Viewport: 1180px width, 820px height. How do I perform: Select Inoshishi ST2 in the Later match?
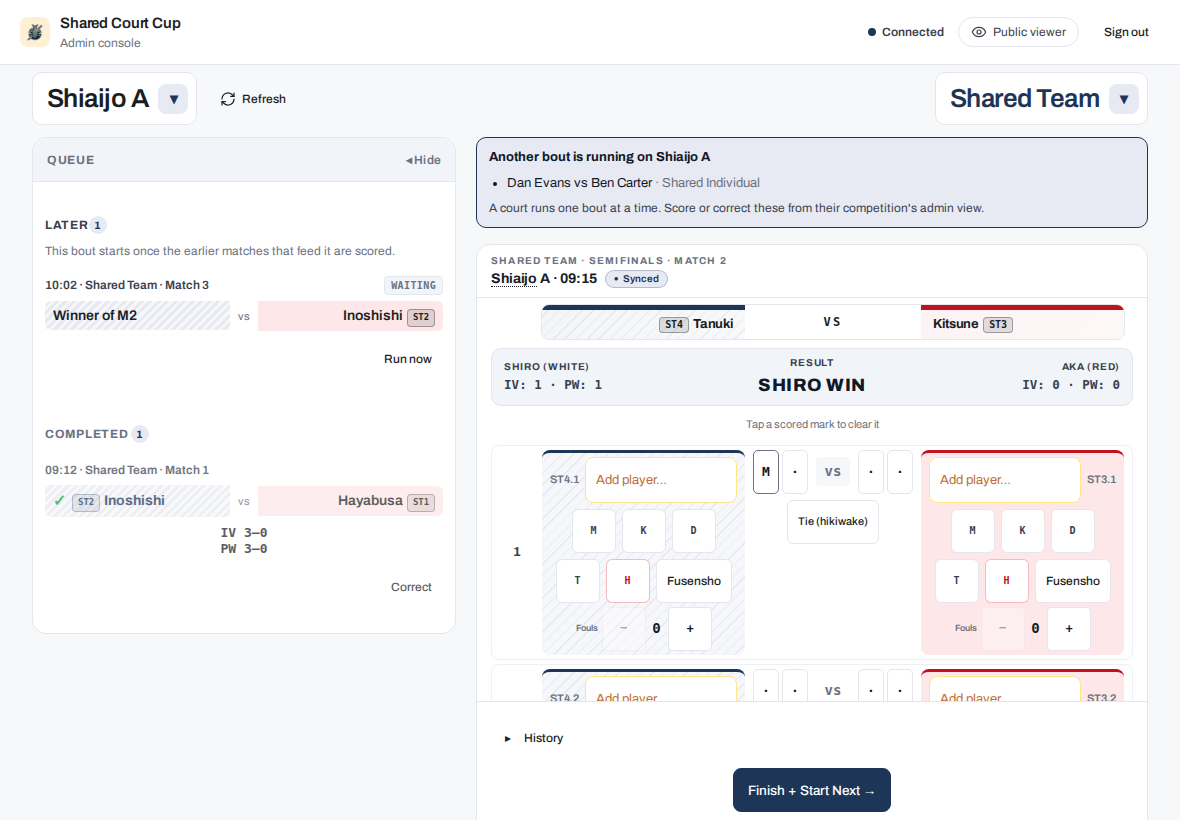(350, 316)
